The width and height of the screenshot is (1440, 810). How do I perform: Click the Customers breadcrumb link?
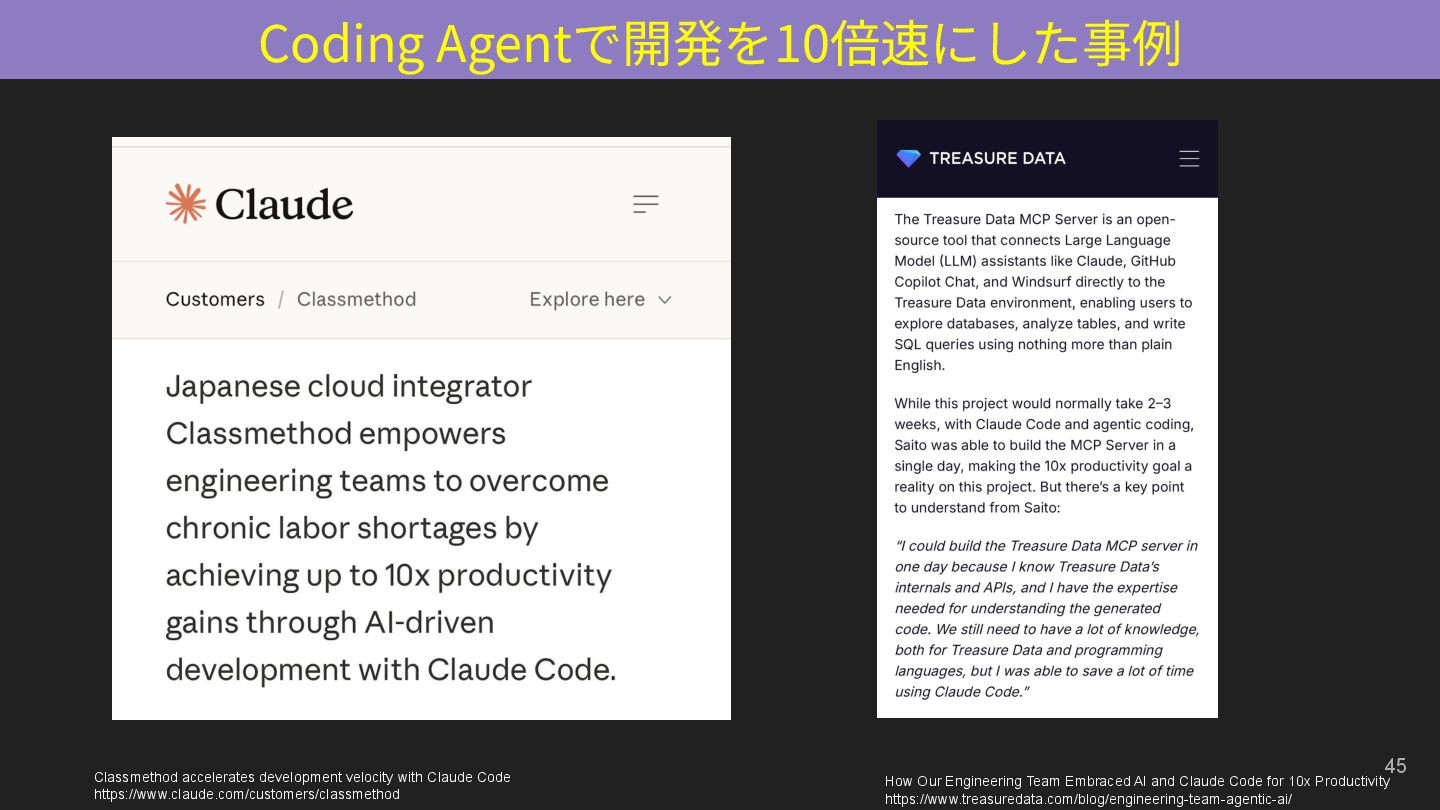[215, 299]
